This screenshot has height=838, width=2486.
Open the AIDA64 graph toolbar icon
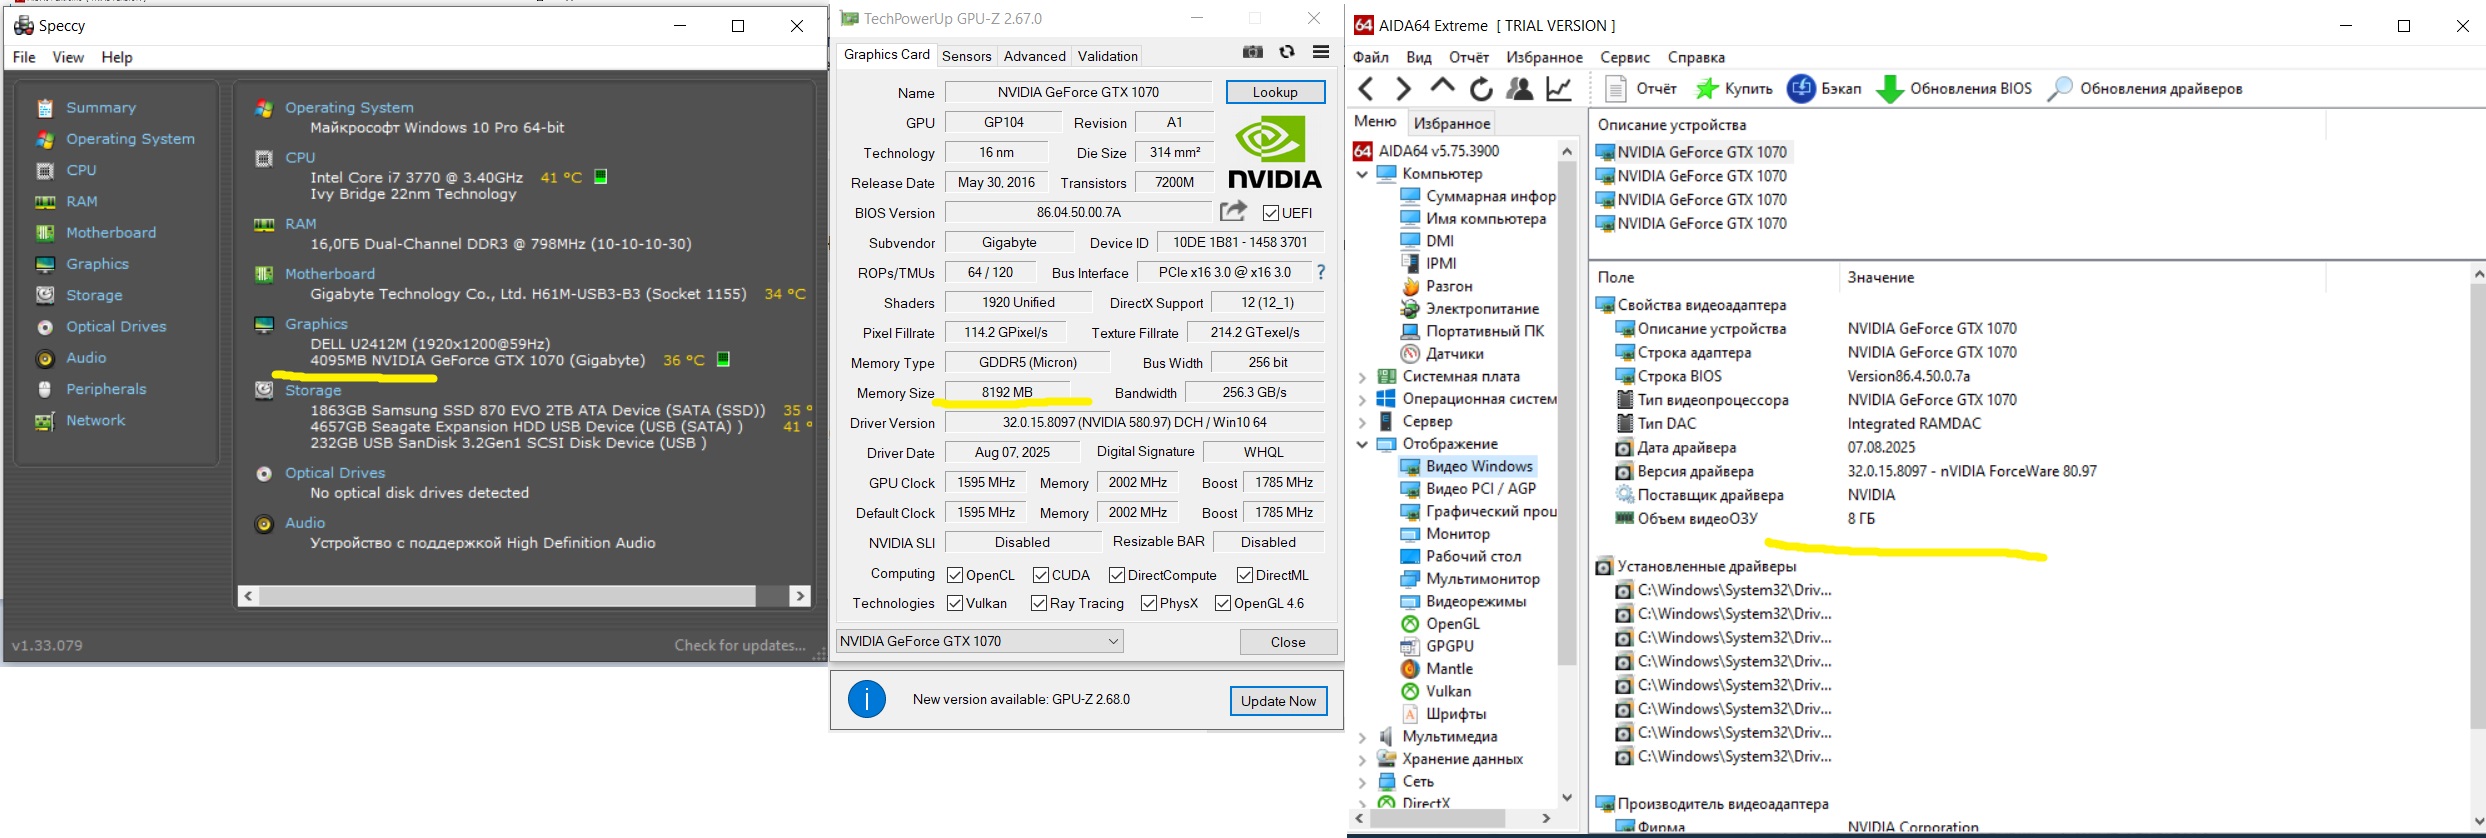click(1559, 89)
